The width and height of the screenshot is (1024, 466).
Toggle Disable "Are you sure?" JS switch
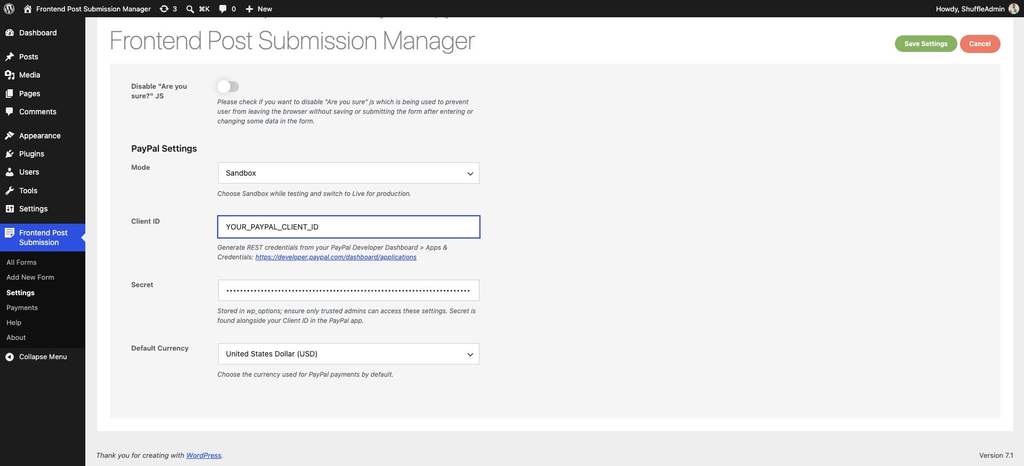[x=229, y=86]
